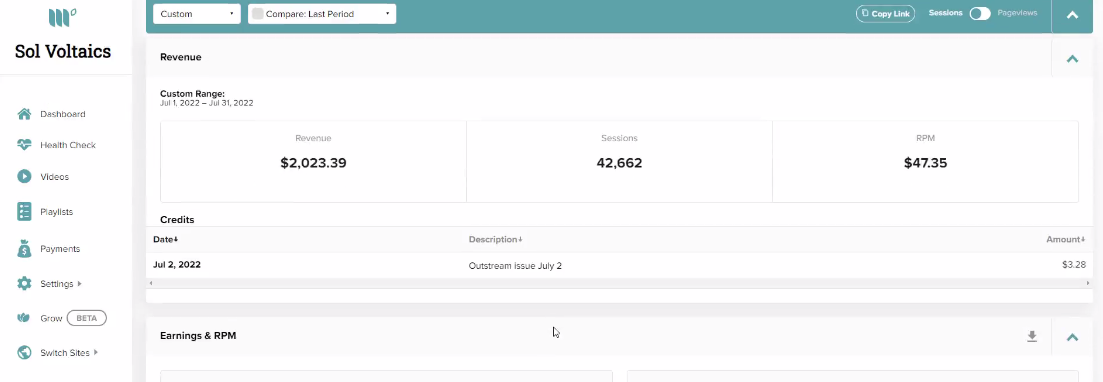
Task: Sort credits by Date column
Action: 165,239
